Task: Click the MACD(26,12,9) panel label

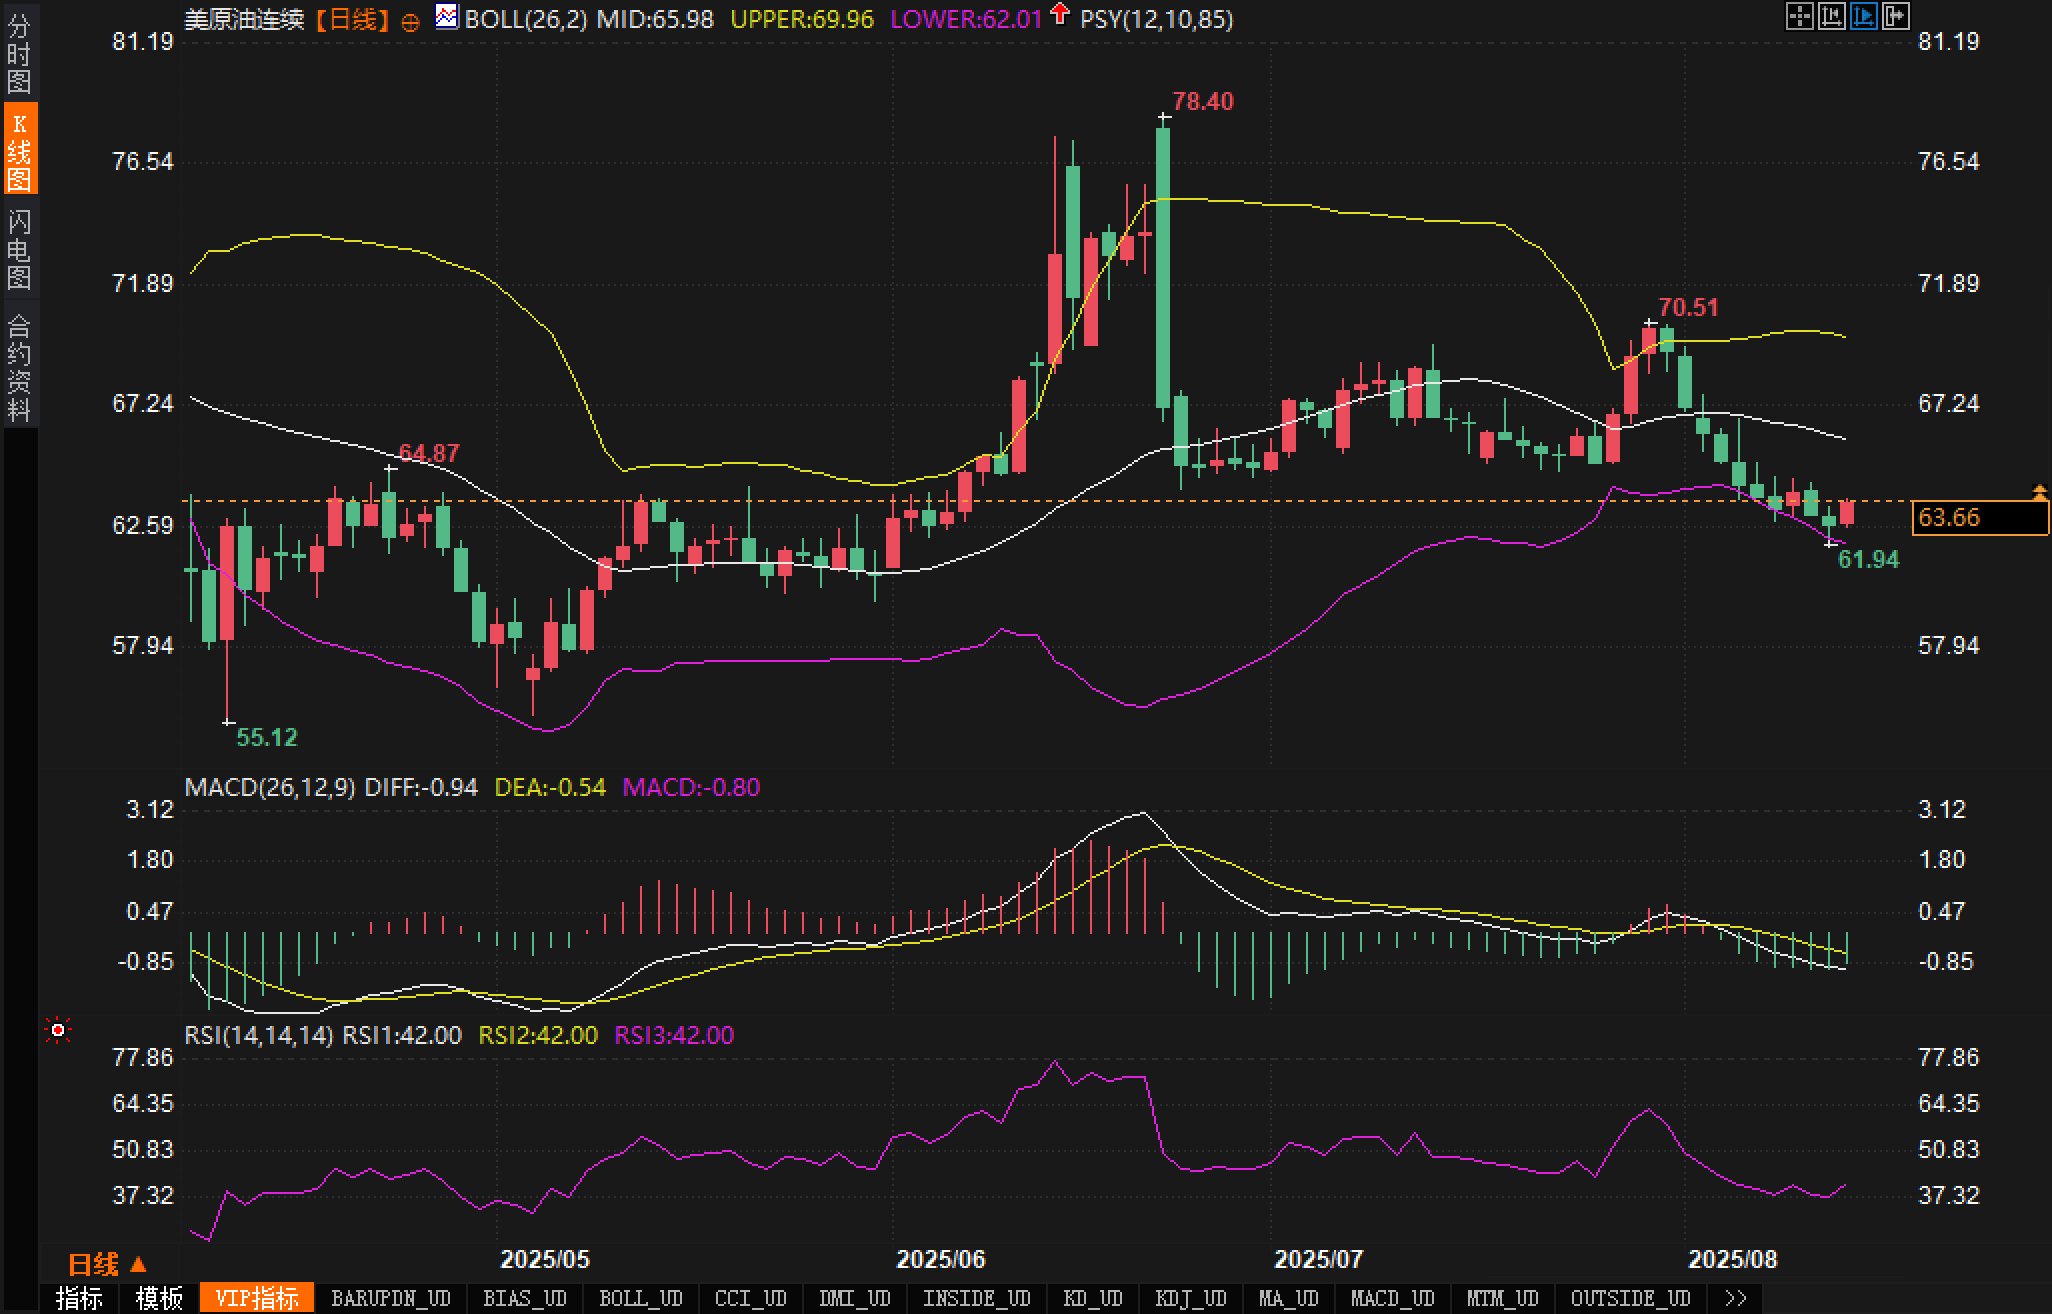Action: point(270,787)
